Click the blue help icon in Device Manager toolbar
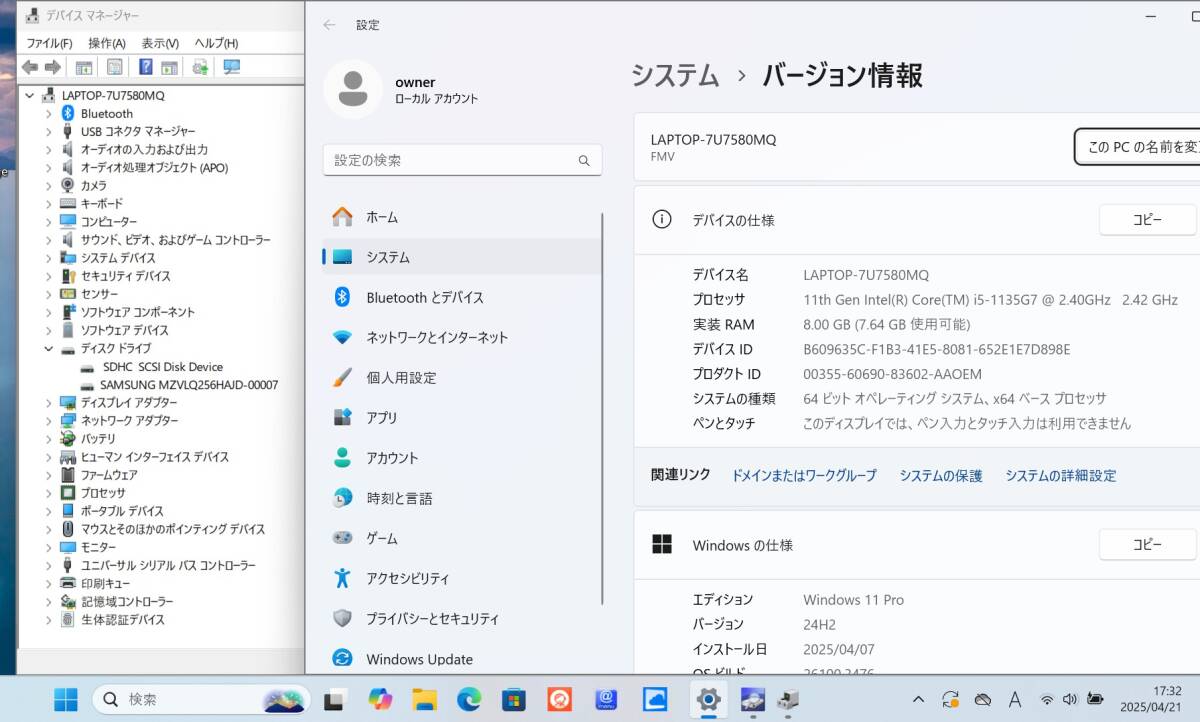This screenshot has height=722, width=1200. [x=145, y=67]
